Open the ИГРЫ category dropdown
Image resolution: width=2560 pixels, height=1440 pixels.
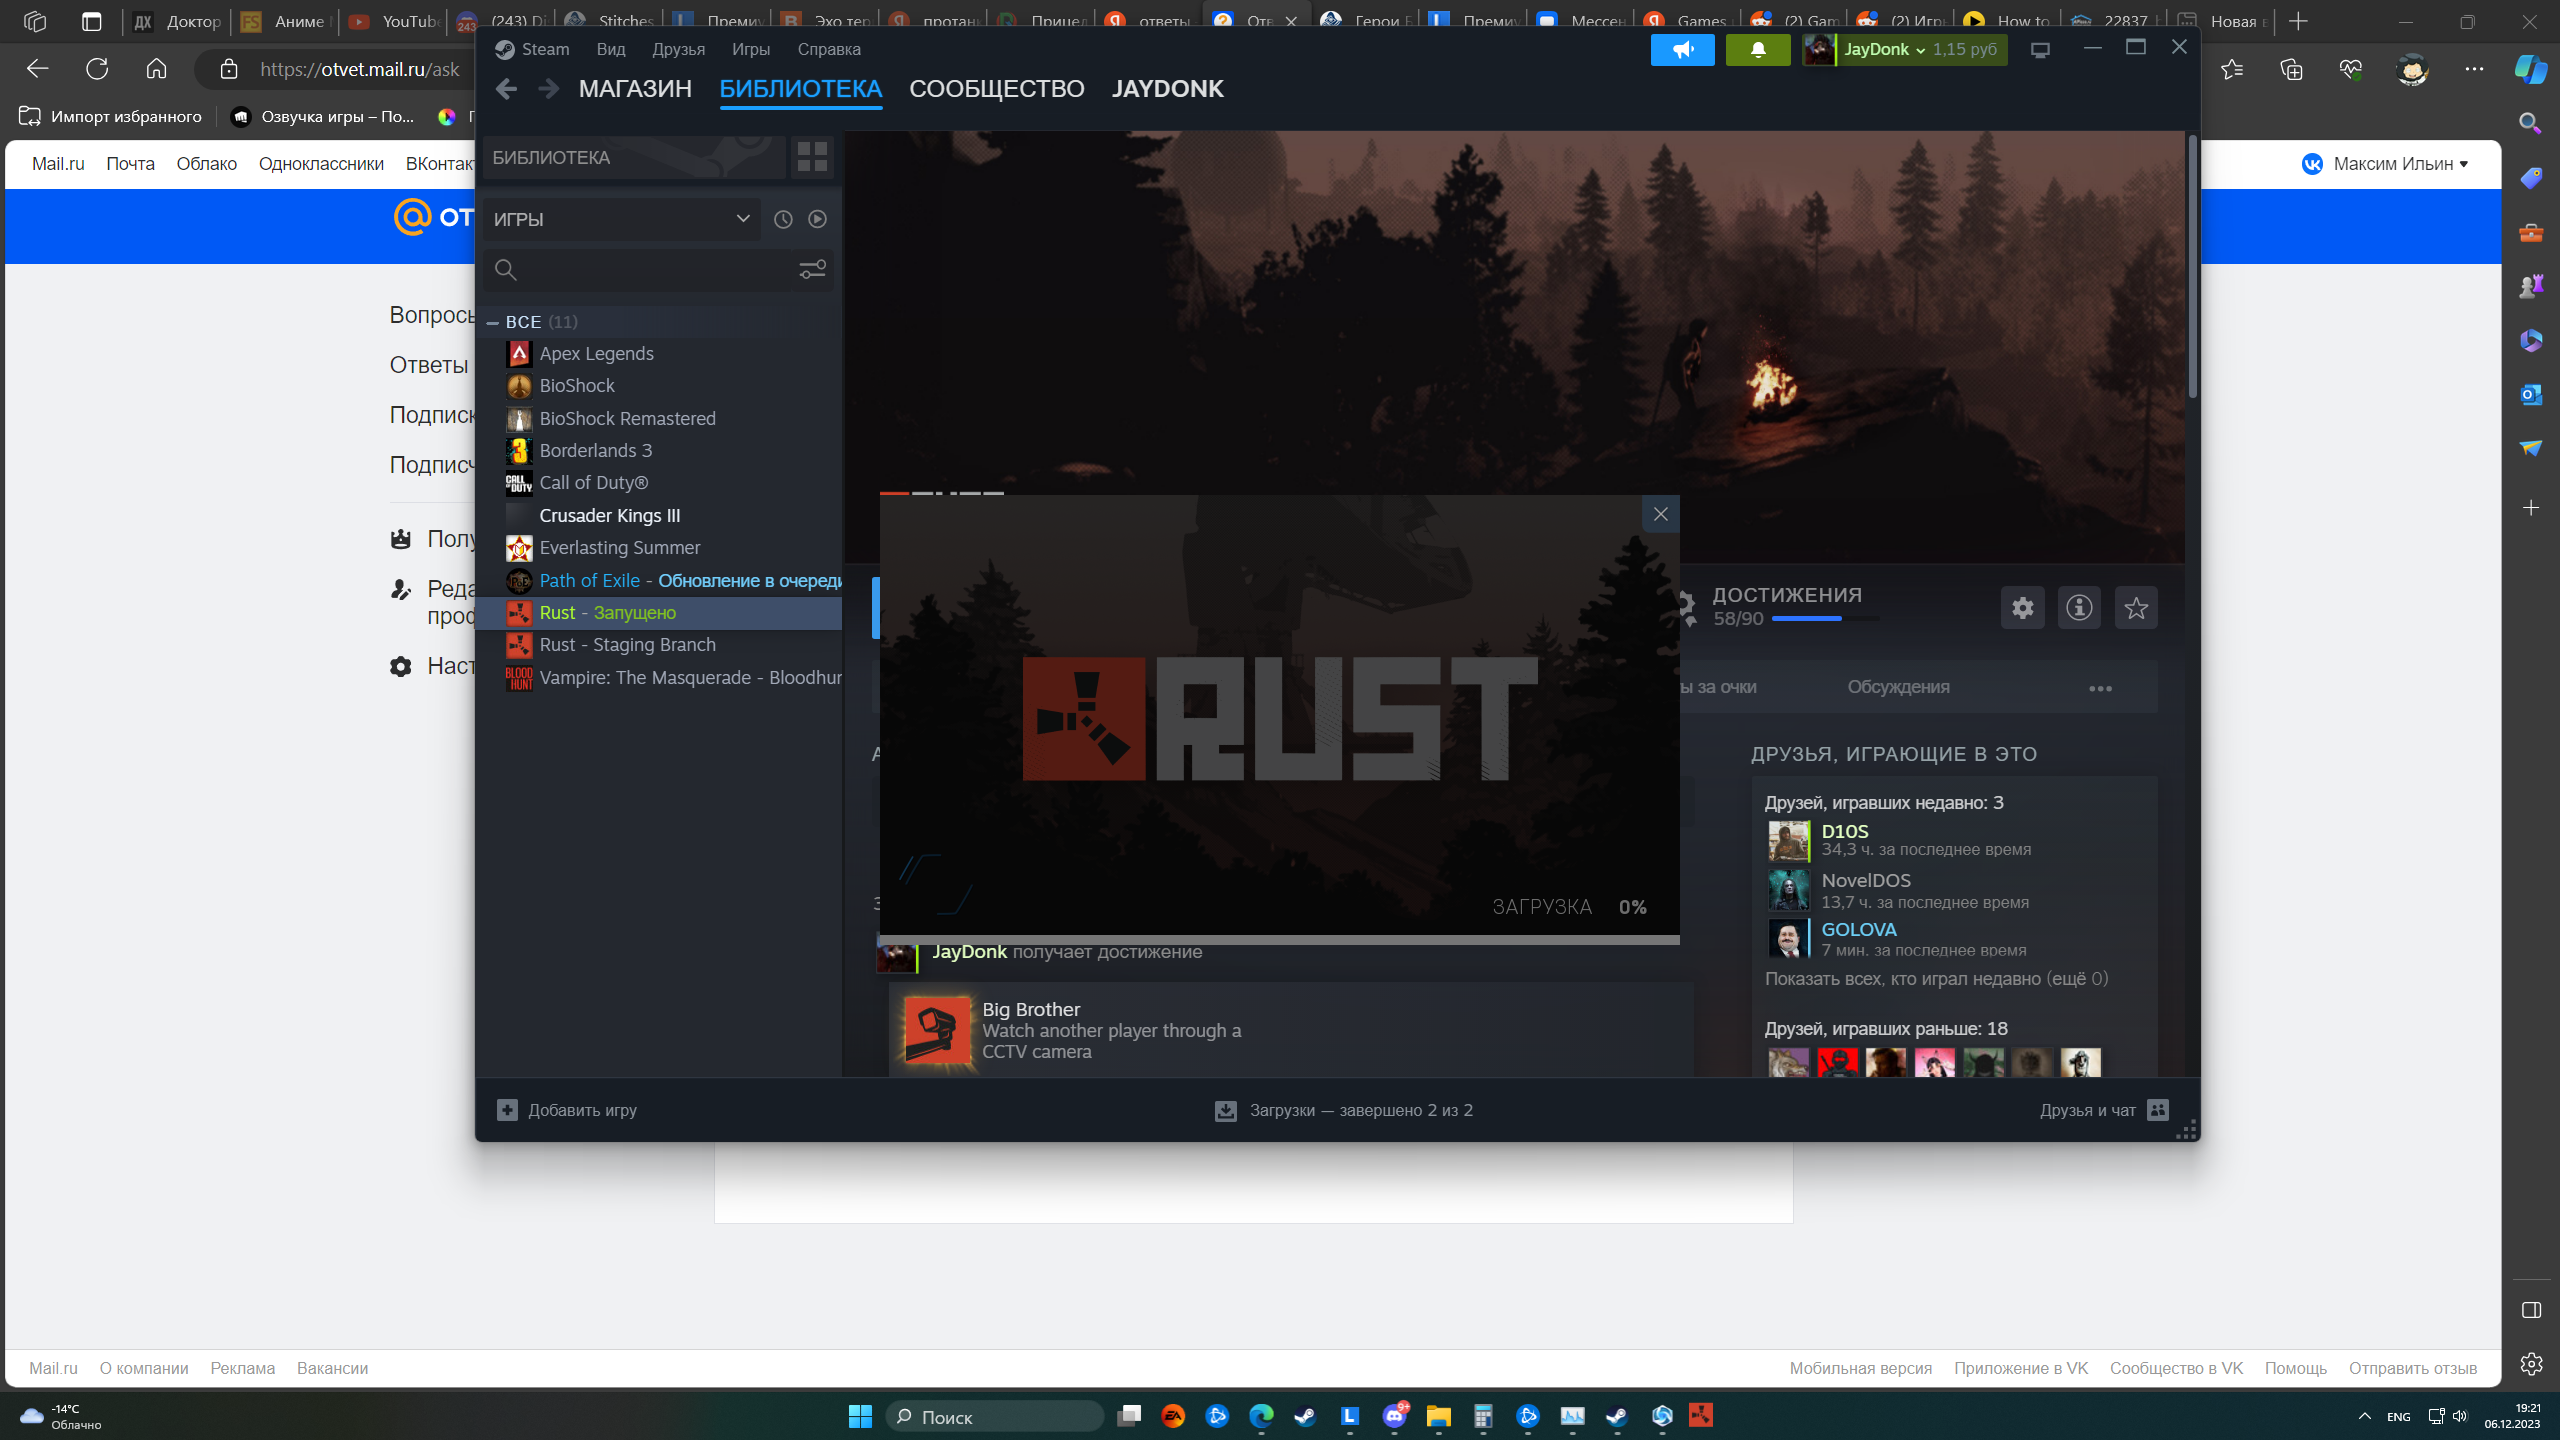point(621,219)
